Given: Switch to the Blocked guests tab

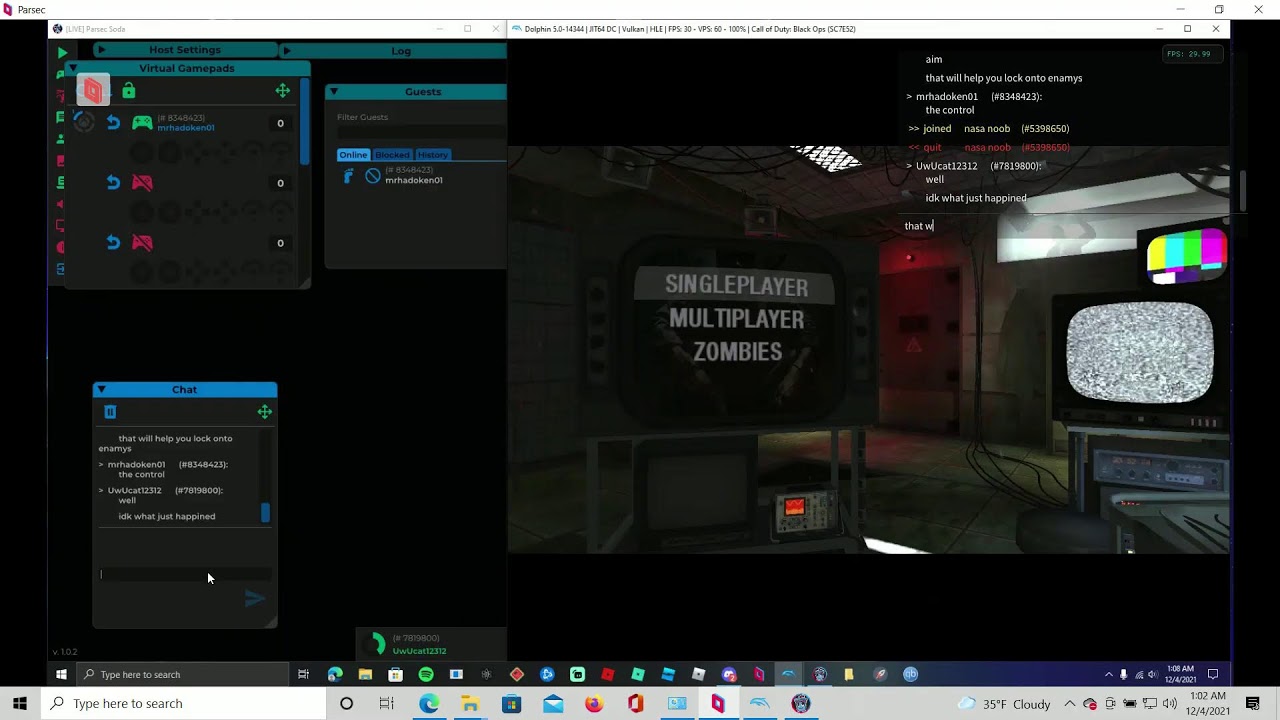Looking at the screenshot, I should (392, 155).
